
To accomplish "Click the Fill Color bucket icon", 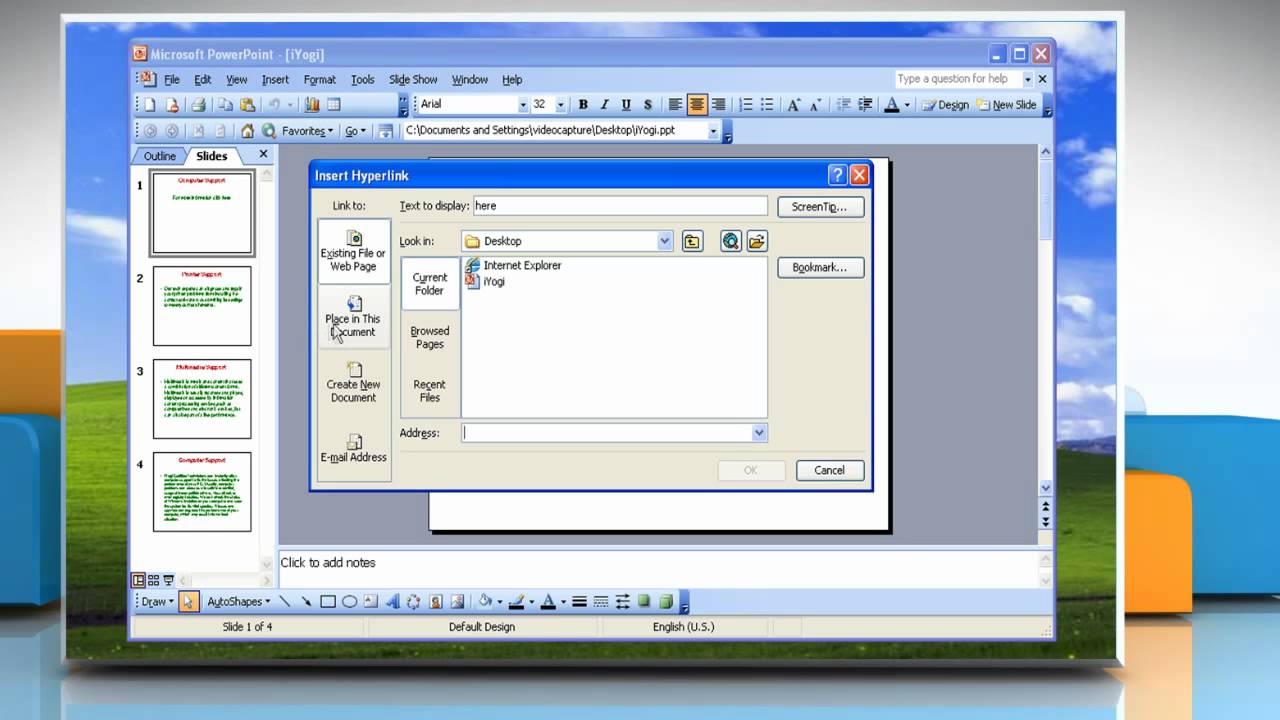I will coord(485,602).
